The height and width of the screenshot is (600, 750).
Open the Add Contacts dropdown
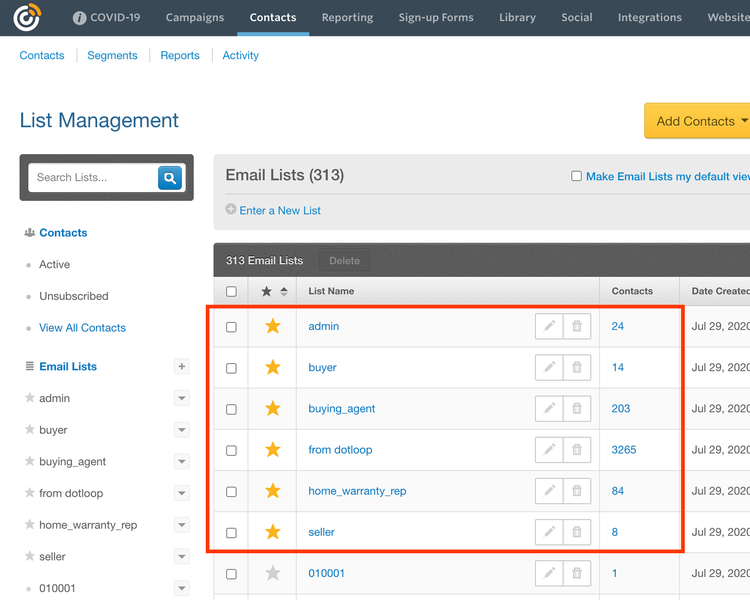coord(700,121)
